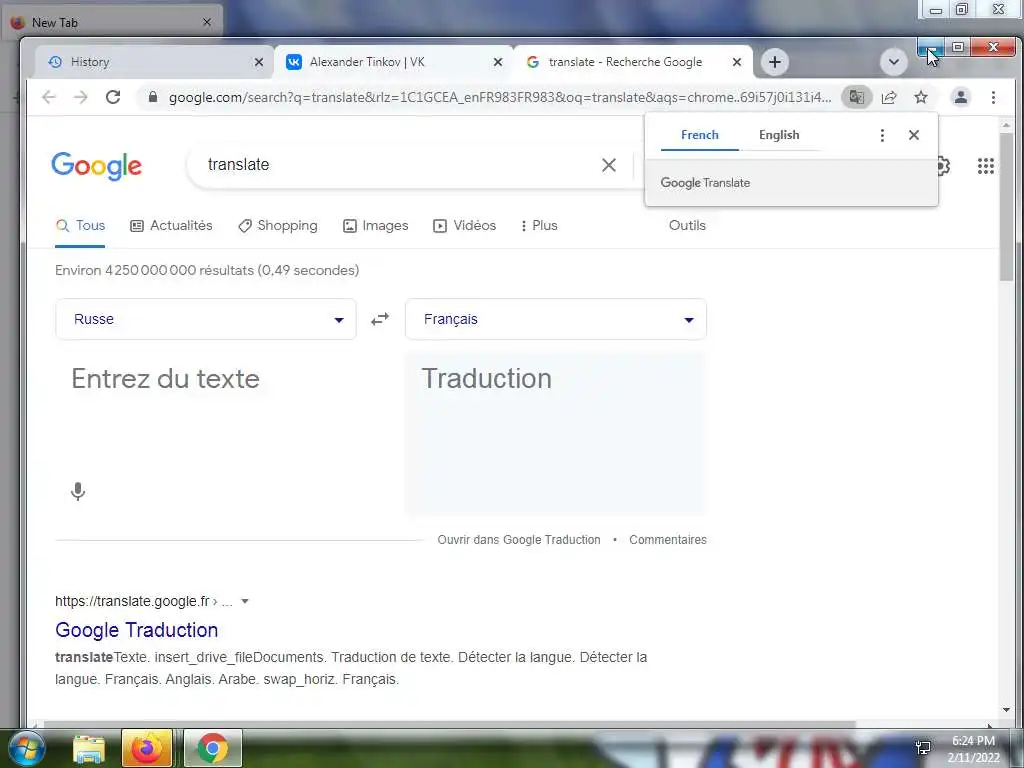Clear the search box with X
Viewport: 1024px width, 768px height.
[609, 165]
